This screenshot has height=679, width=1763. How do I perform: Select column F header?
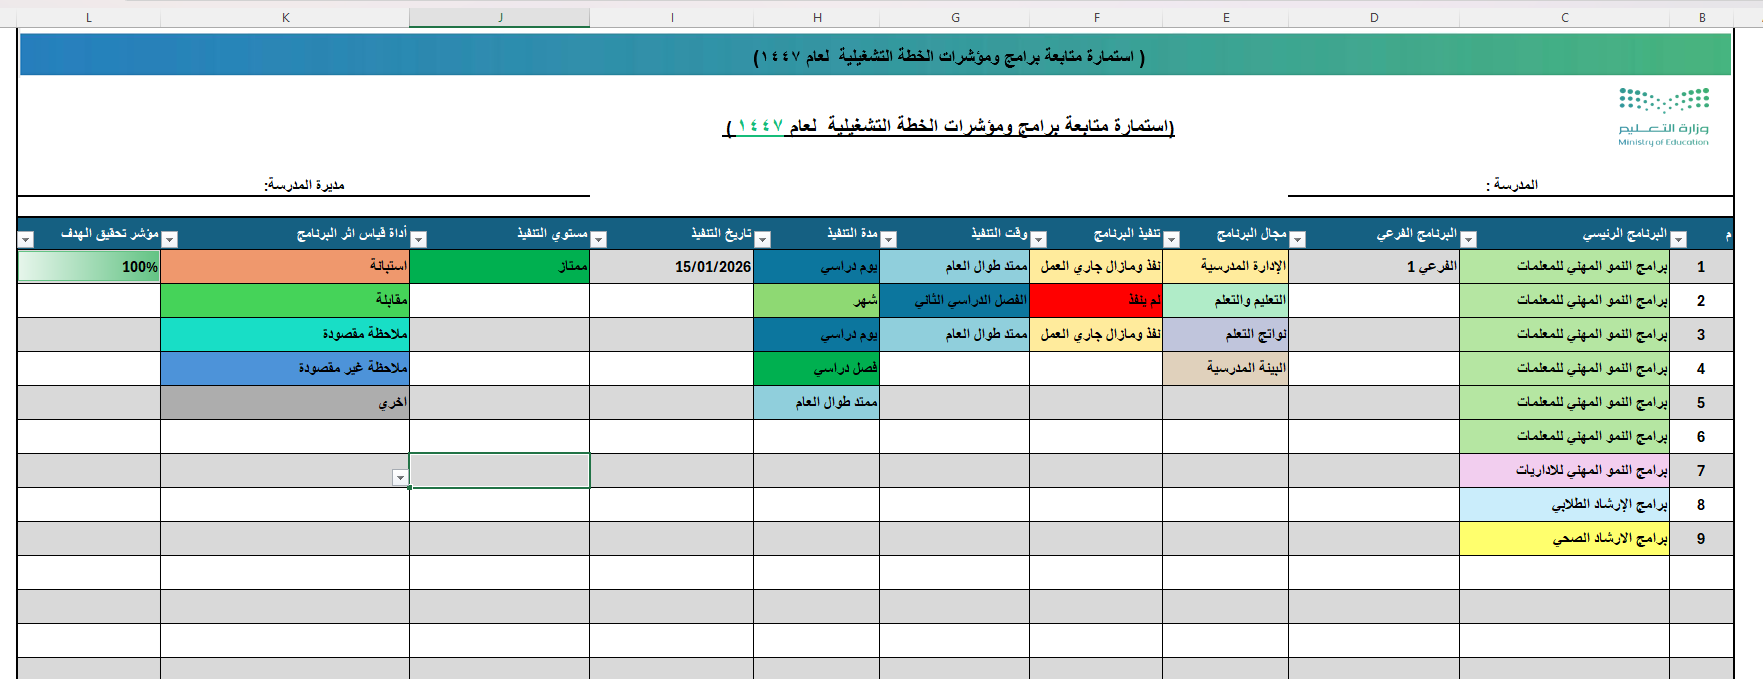[x=1096, y=17]
